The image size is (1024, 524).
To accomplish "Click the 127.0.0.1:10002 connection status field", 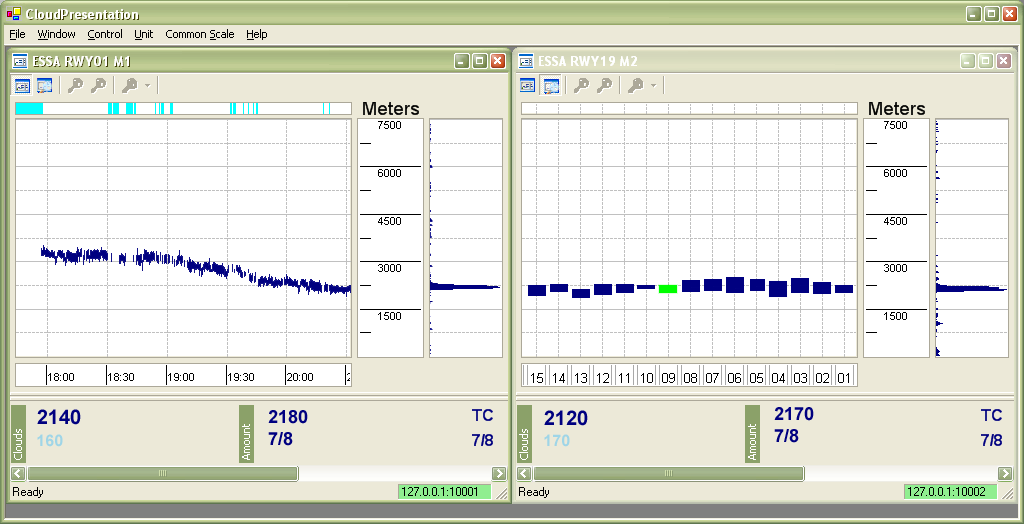I will 950,492.
